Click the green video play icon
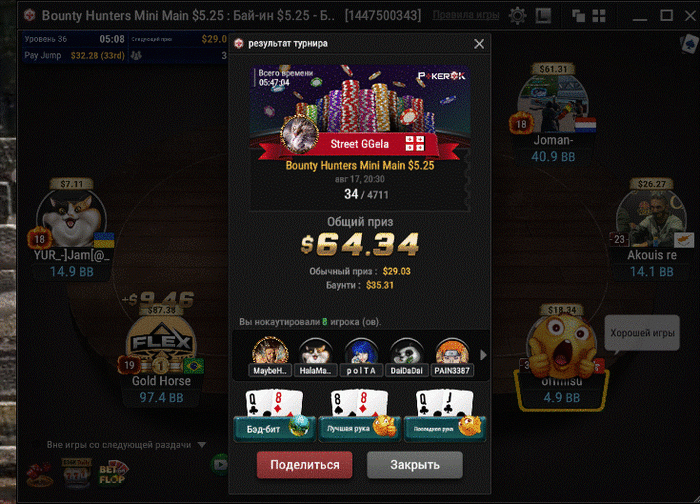 pos(219,465)
